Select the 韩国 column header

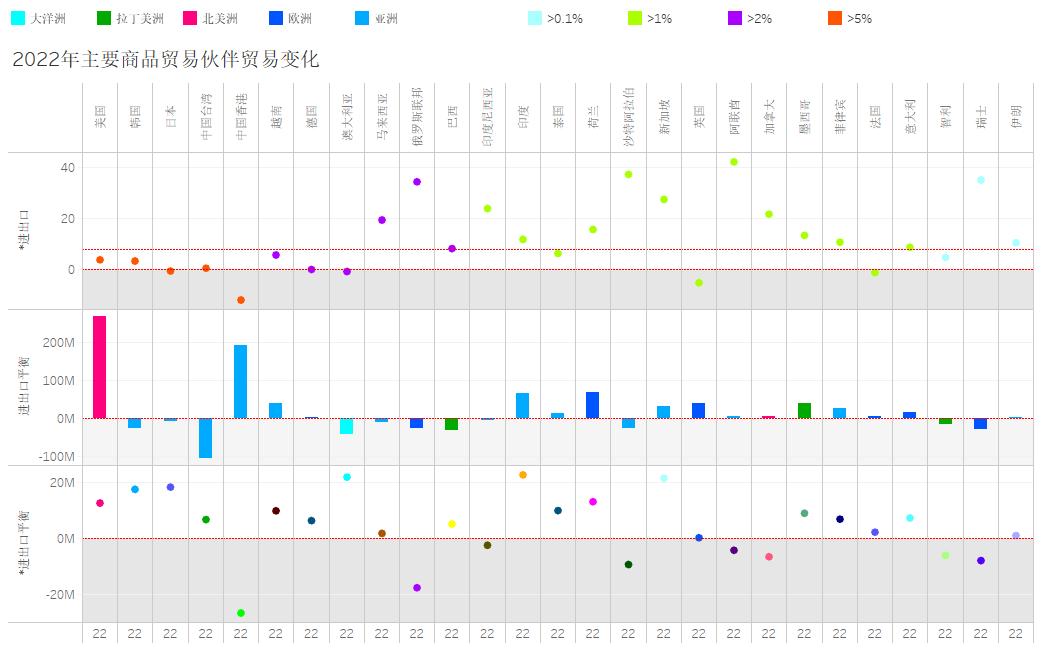pos(135,117)
